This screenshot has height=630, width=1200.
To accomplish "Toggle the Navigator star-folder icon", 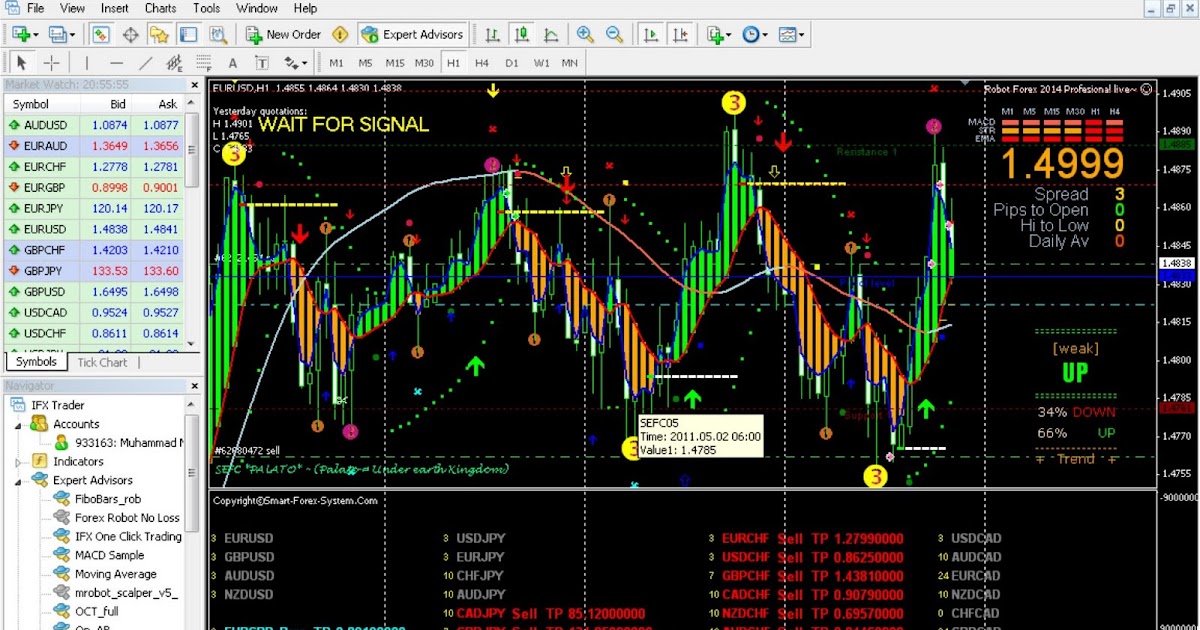I will click(159, 35).
